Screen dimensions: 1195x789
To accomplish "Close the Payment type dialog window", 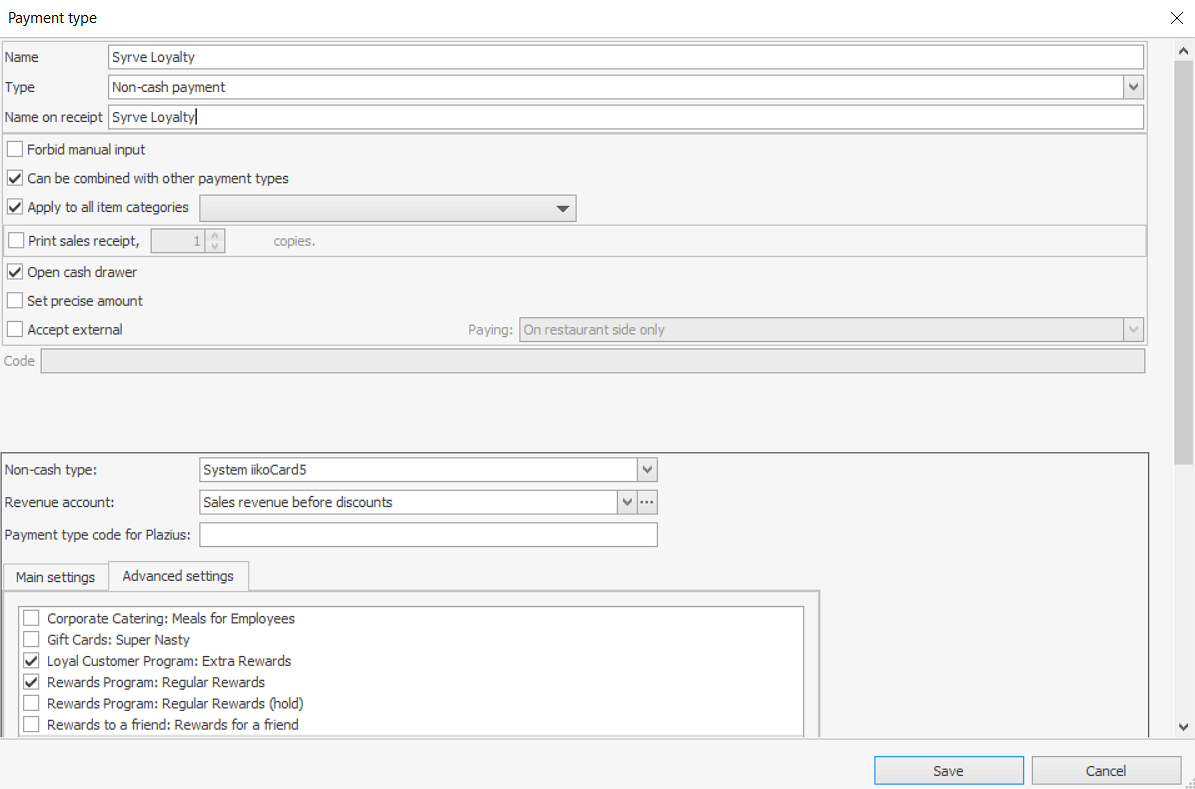I will (x=1174, y=18).
